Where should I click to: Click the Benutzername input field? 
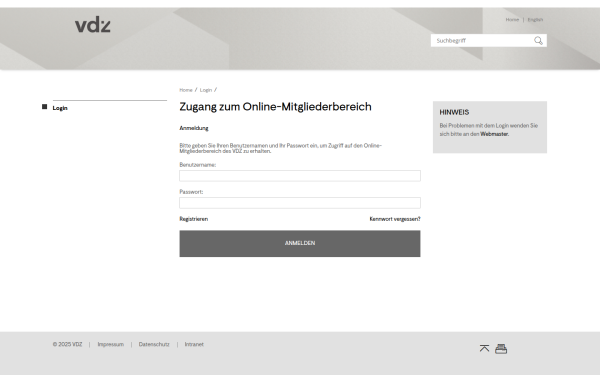click(300, 176)
